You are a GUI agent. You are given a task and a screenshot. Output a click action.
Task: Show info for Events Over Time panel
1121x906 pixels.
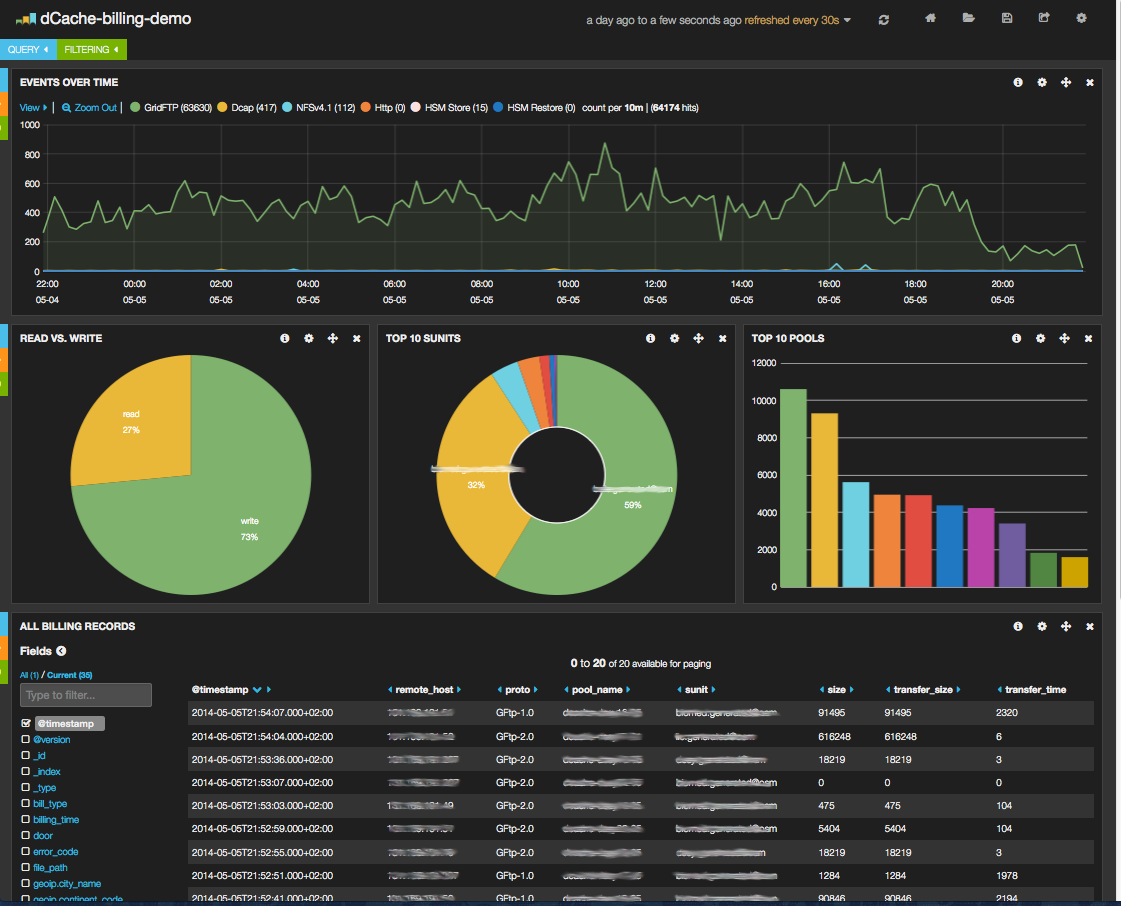click(1018, 82)
